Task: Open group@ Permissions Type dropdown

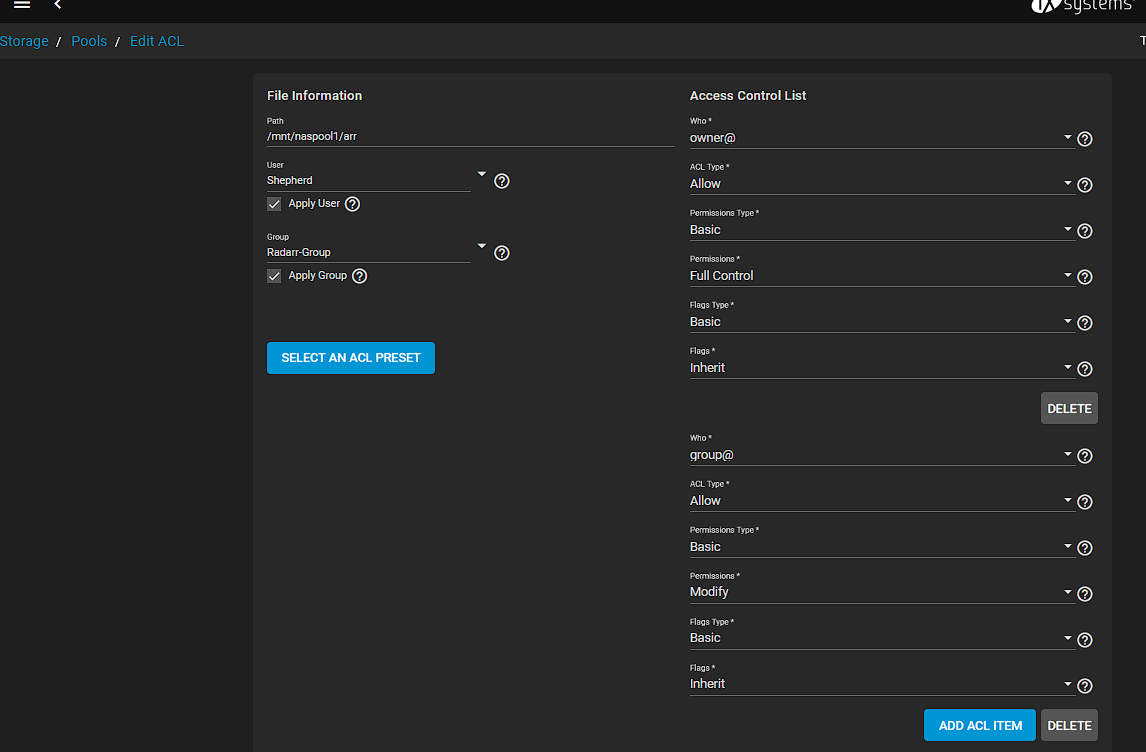Action: click(x=881, y=547)
